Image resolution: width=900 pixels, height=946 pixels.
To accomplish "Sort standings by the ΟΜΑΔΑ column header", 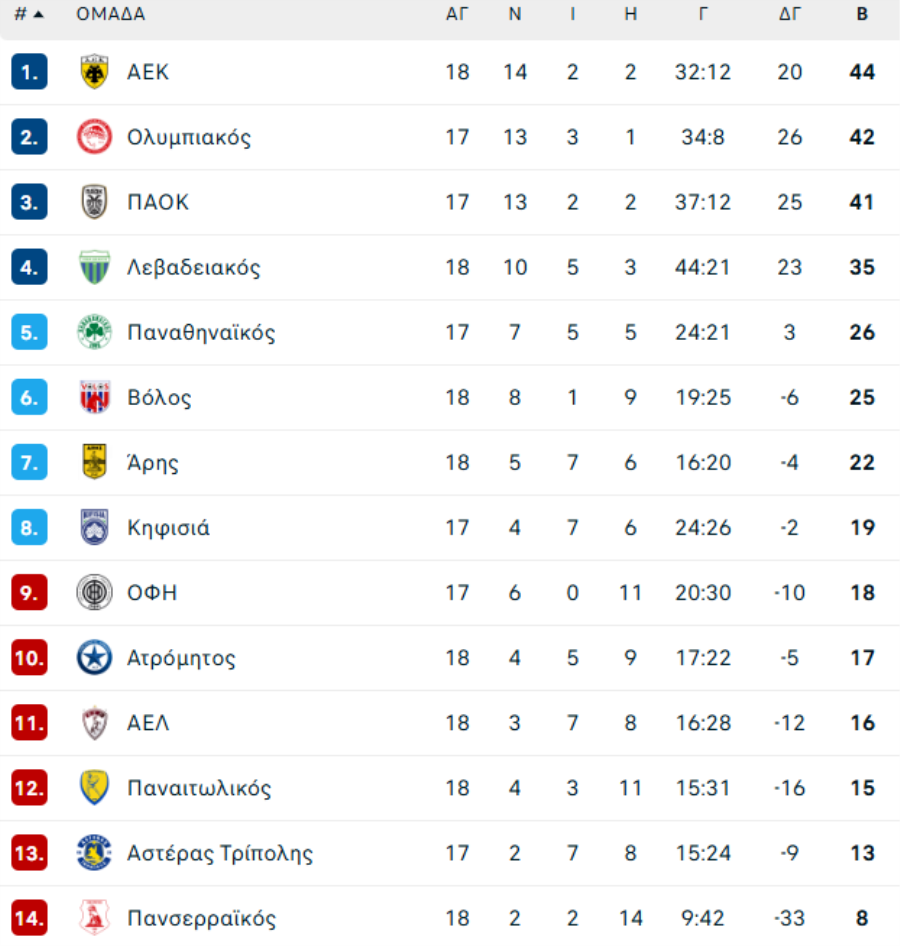I will click(x=110, y=14).
